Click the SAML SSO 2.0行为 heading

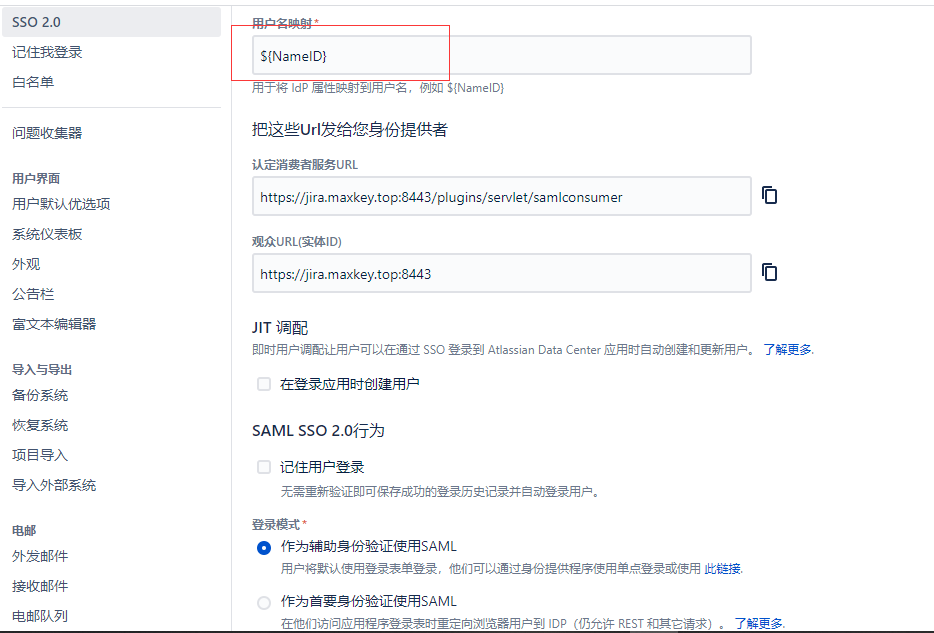point(318,431)
